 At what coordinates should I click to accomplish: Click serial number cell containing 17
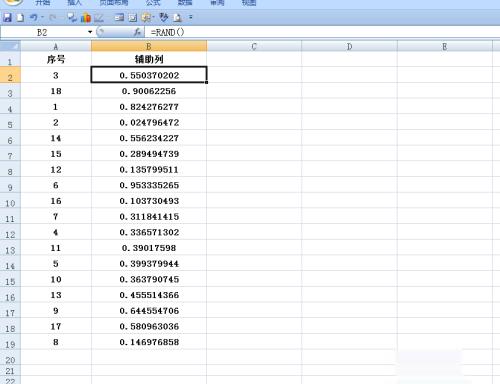point(56,326)
